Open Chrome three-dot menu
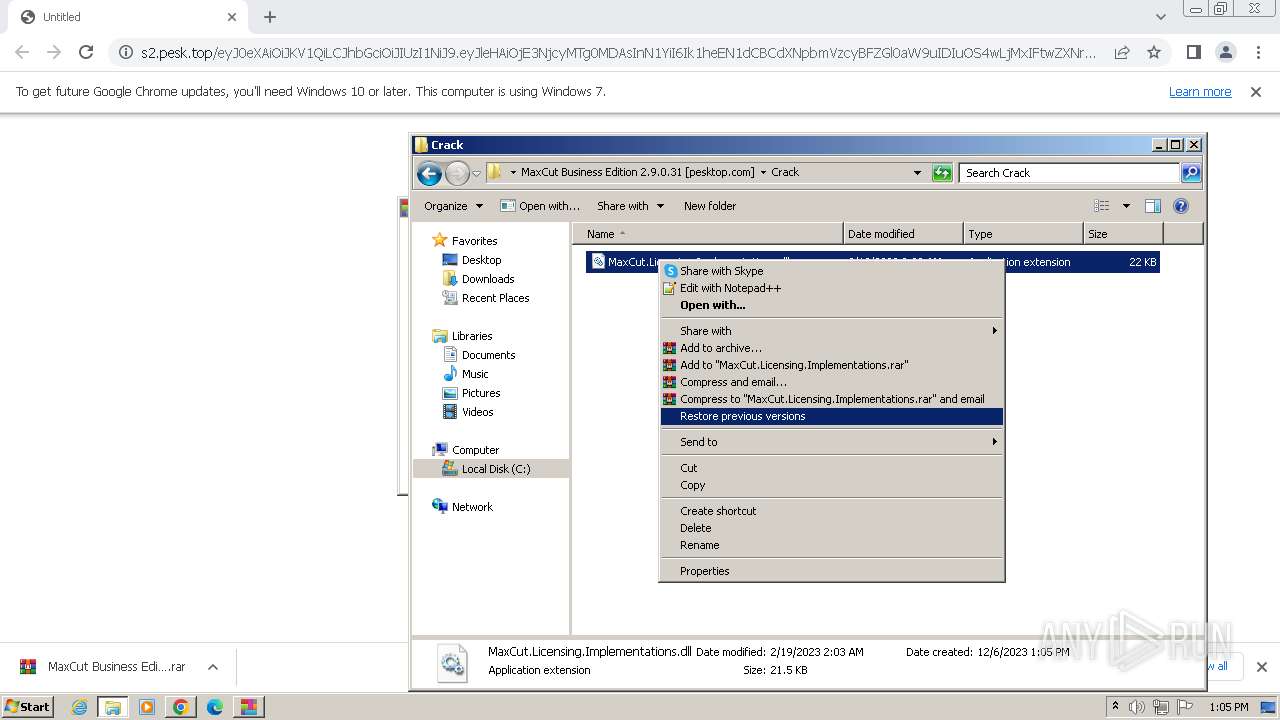This screenshot has height=720, width=1280. coord(1258,52)
